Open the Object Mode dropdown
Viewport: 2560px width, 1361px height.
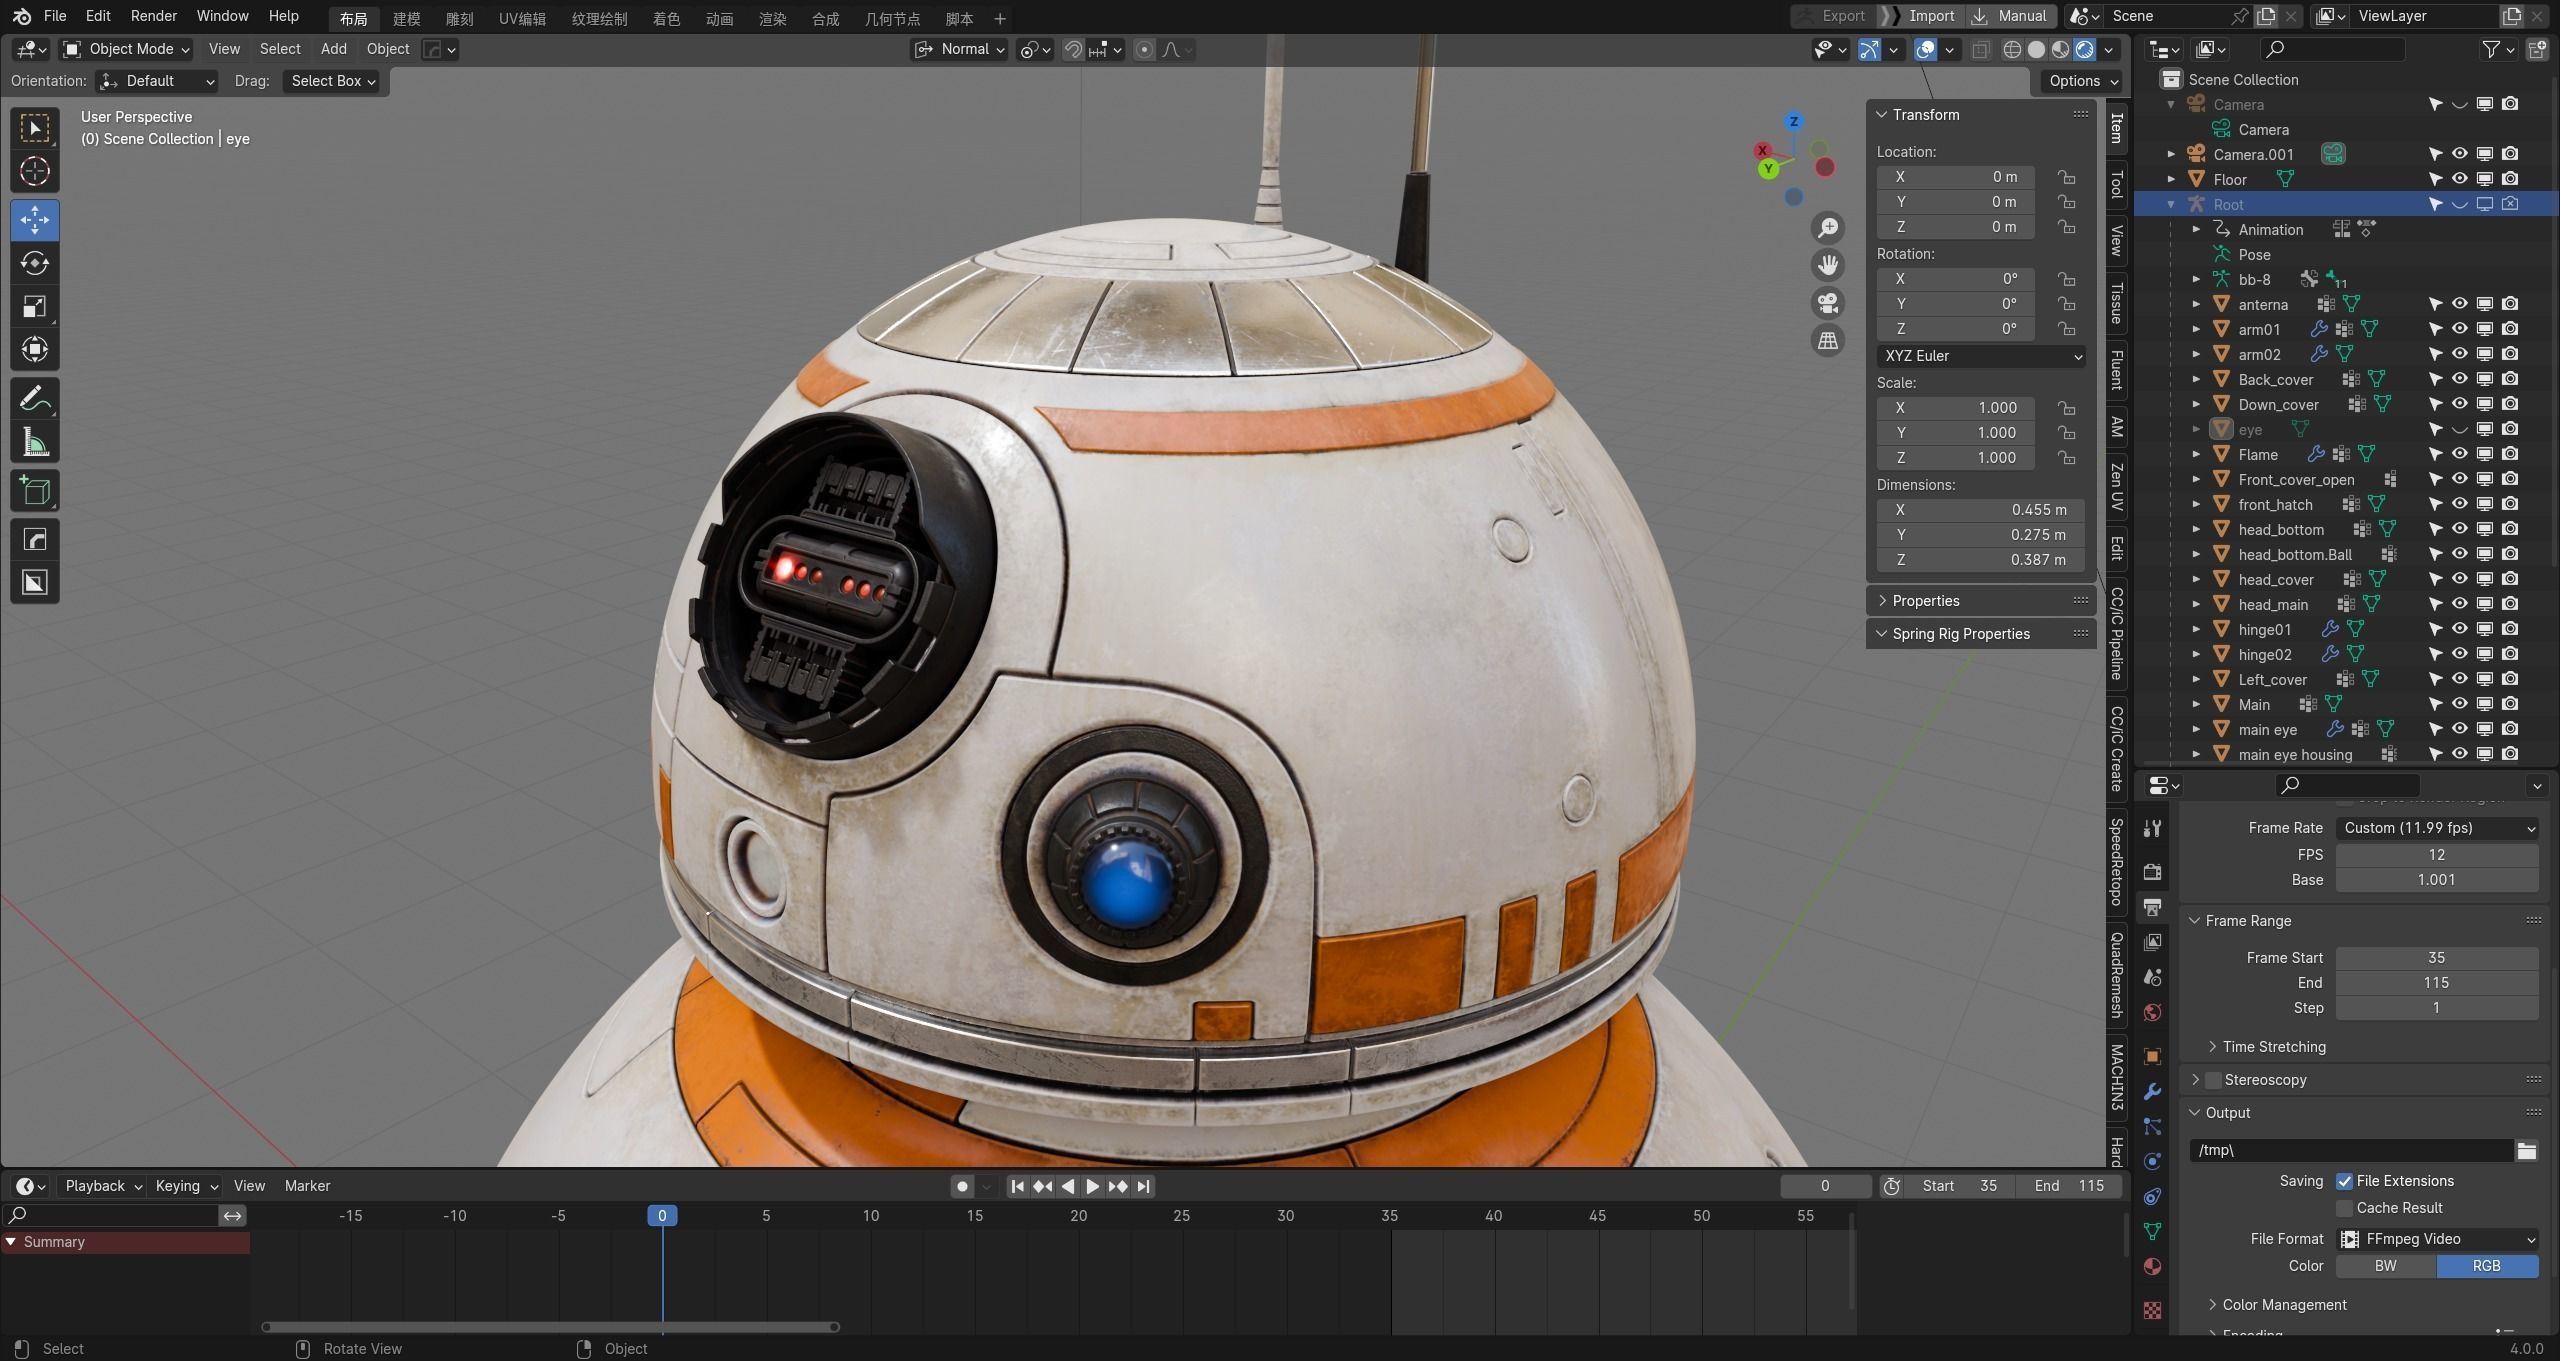pyautogui.click(x=126, y=49)
